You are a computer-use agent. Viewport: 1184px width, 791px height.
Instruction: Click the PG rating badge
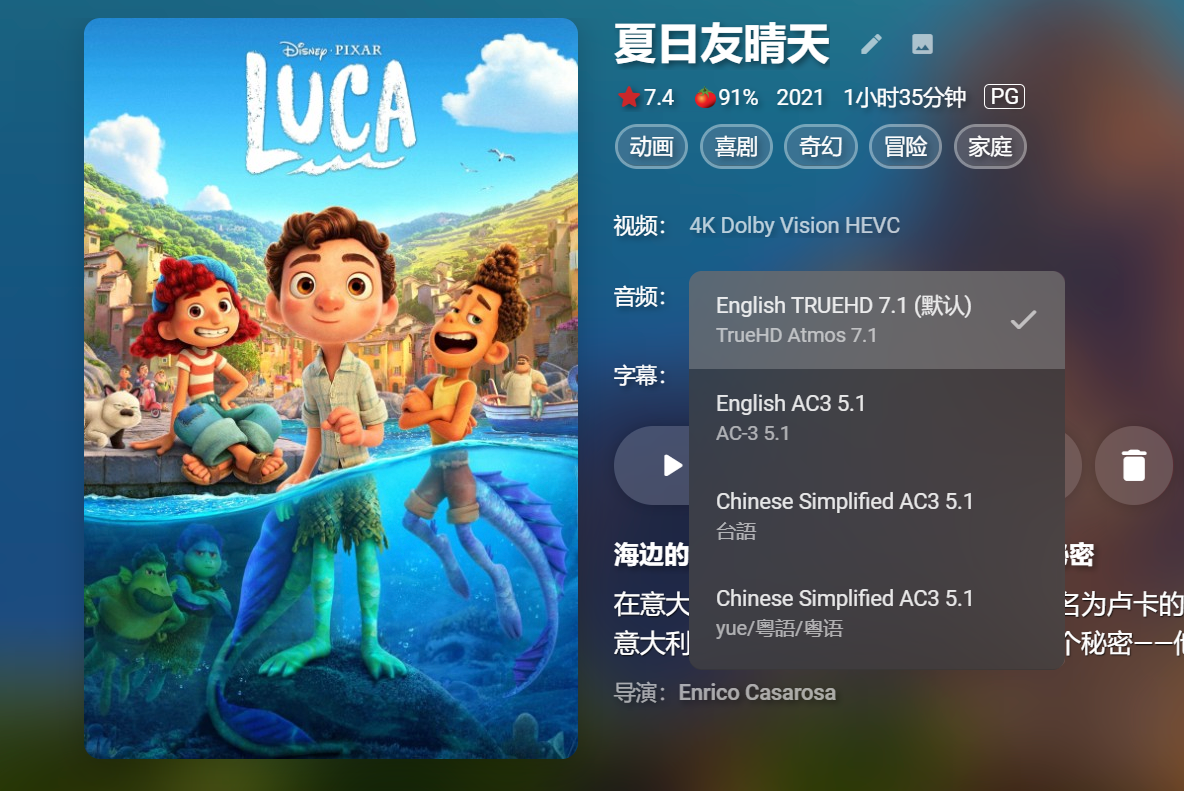1004,97
